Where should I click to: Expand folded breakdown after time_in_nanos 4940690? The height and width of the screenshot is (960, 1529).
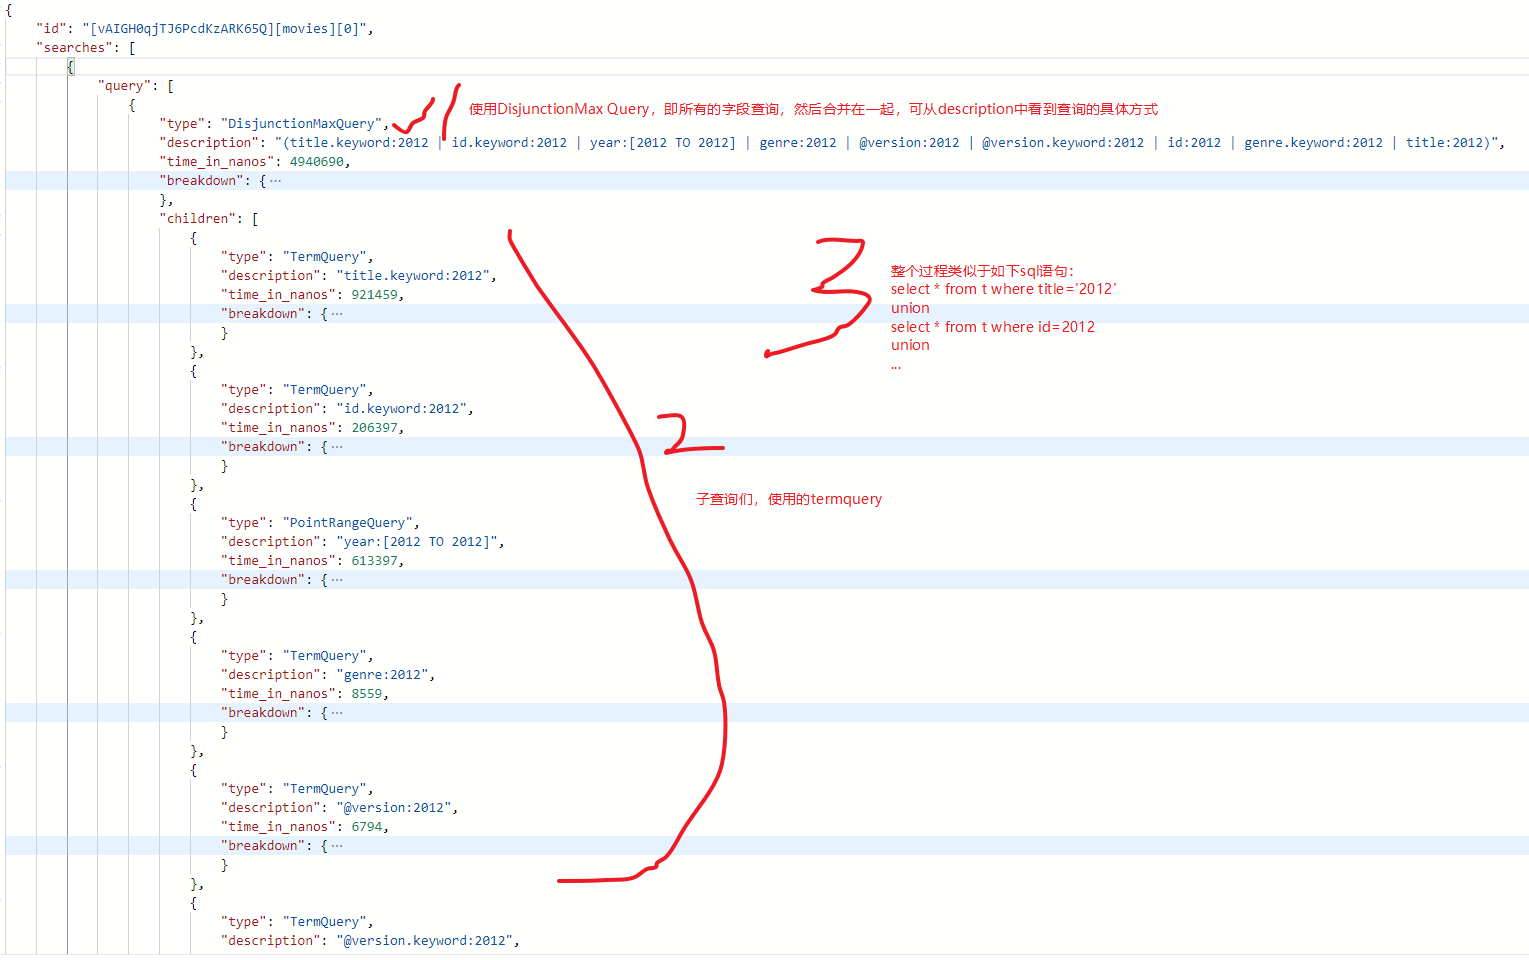[x=276, y=181]
